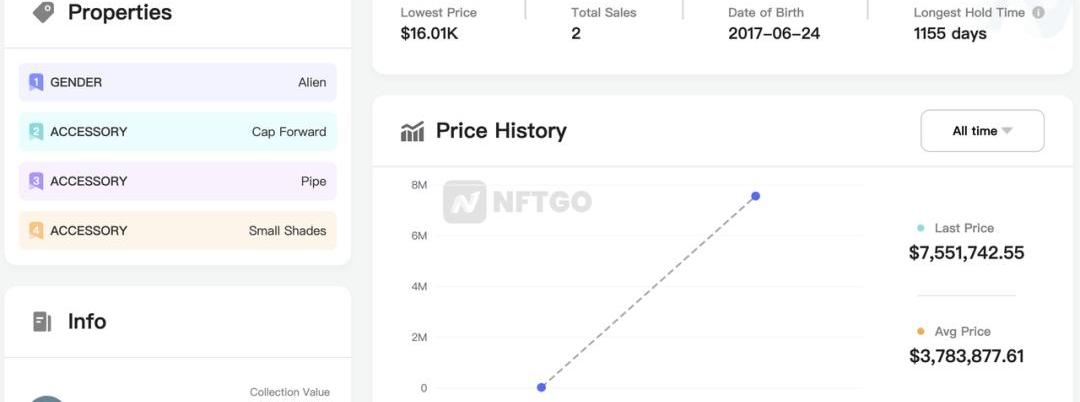
Task: Click the Price History chart icon
Action: 412,131
